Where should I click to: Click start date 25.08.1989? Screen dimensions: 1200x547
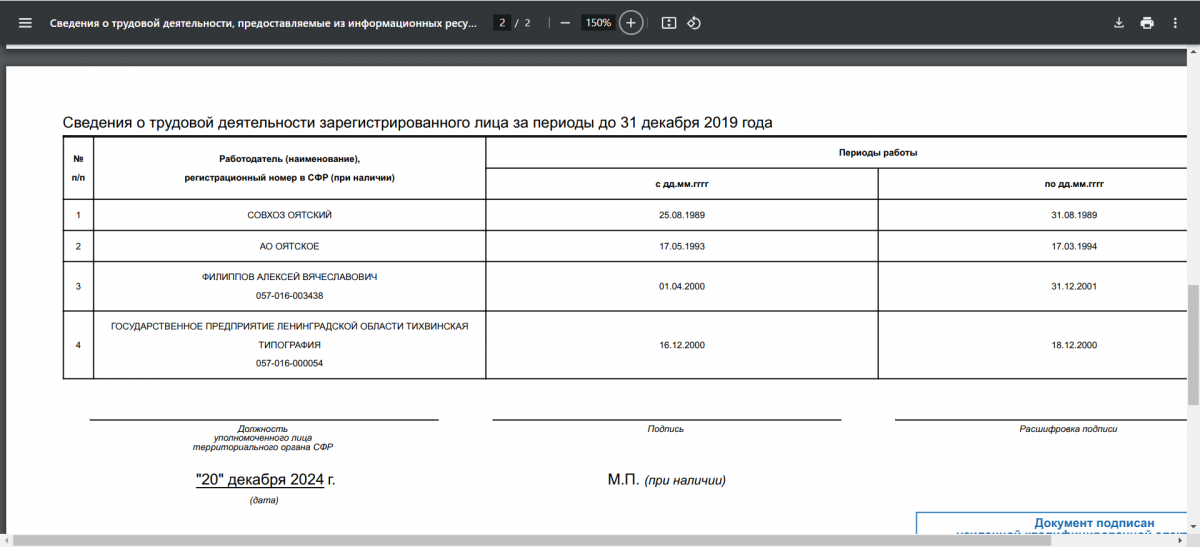682,215
